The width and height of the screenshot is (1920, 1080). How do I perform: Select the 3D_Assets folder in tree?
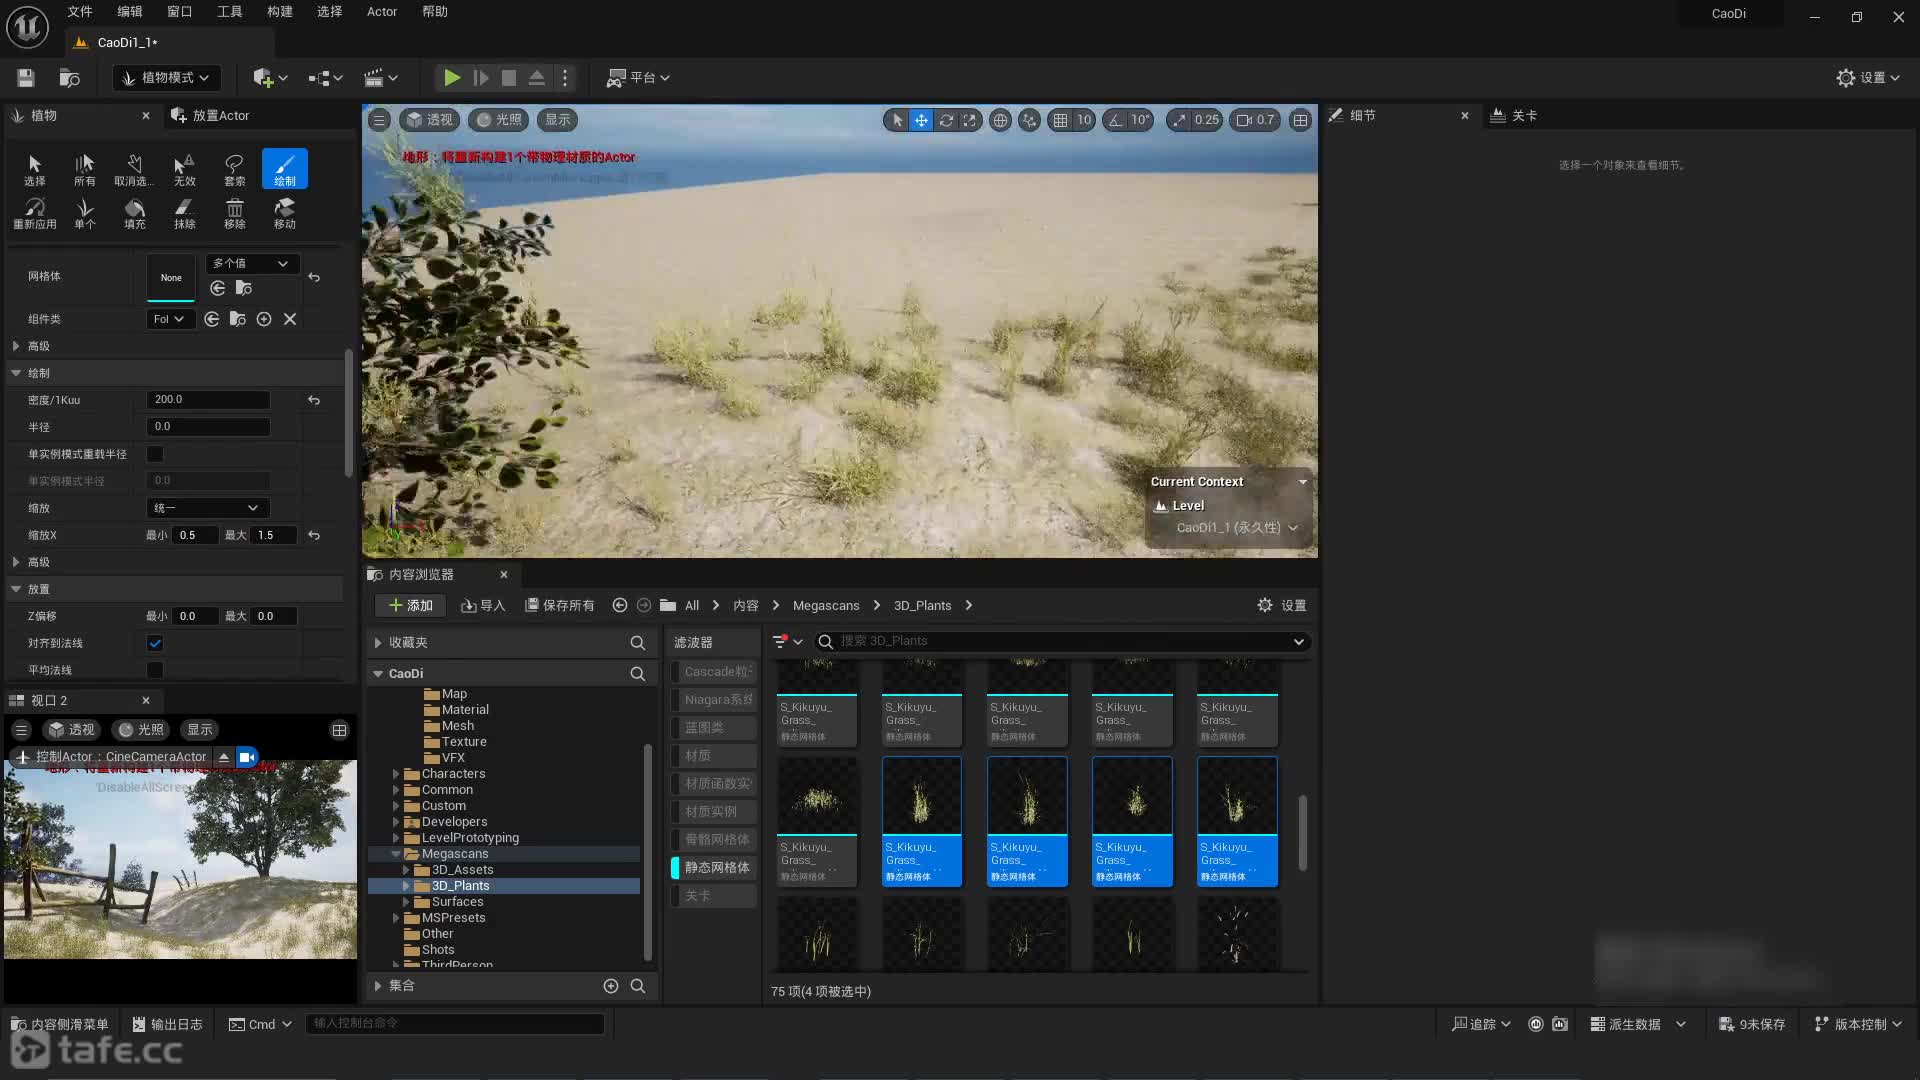tap(462, 870)
